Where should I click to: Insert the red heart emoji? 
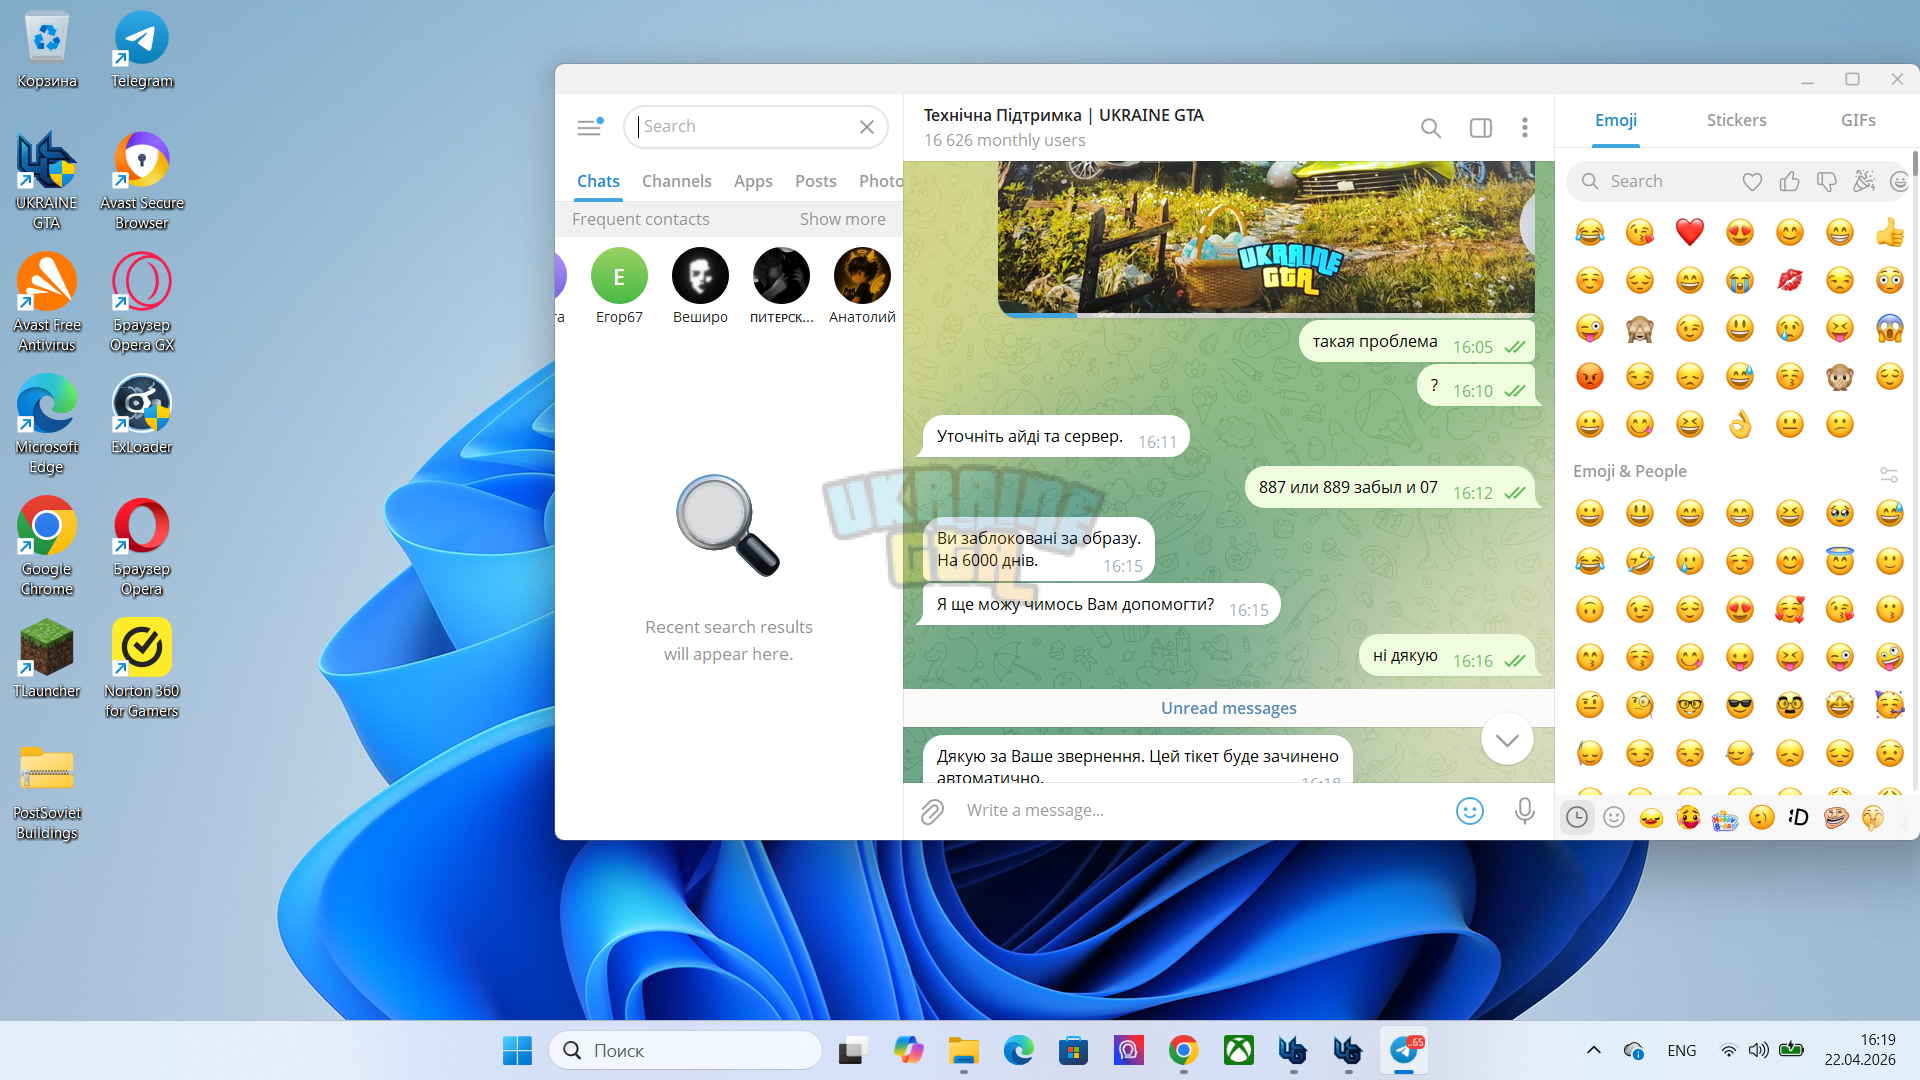tap(1690, 232)
